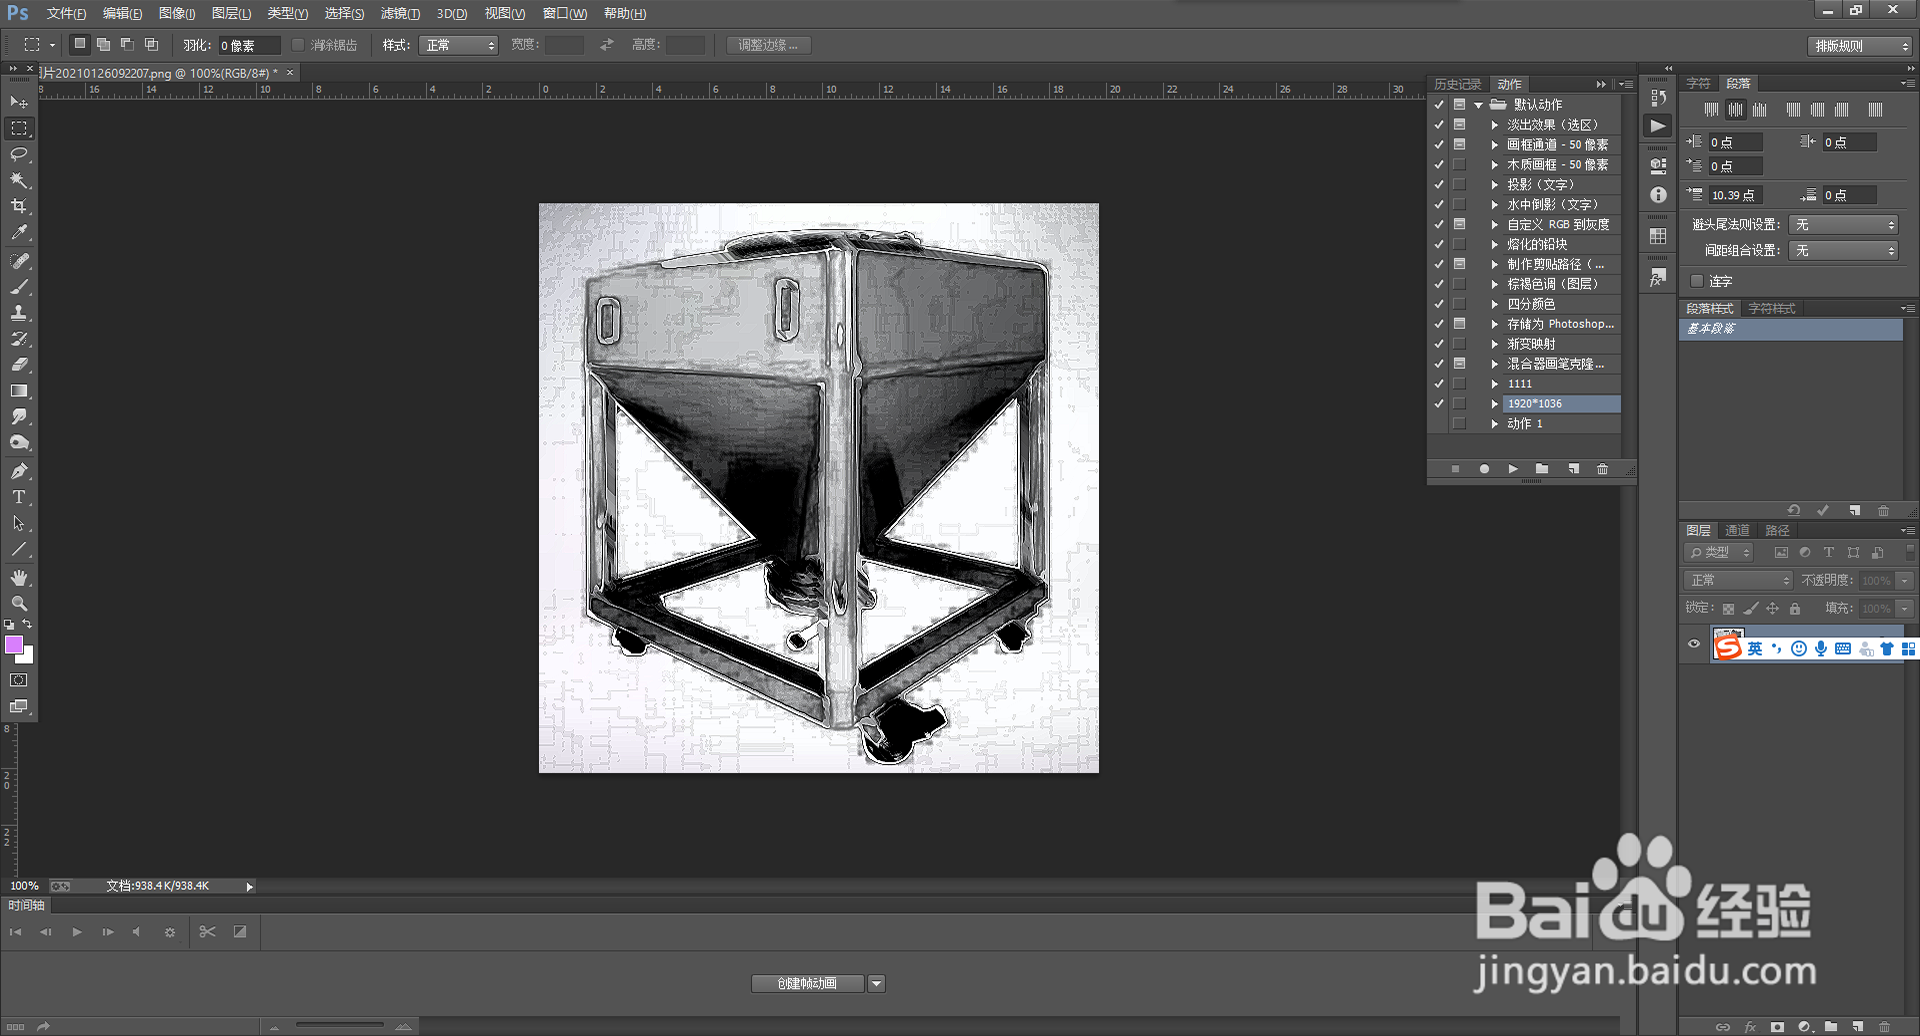The image size is (1920, 1036).
Task: Toggle the checkmark for 1920*1036 action
Action: [x=1439, y=404]
